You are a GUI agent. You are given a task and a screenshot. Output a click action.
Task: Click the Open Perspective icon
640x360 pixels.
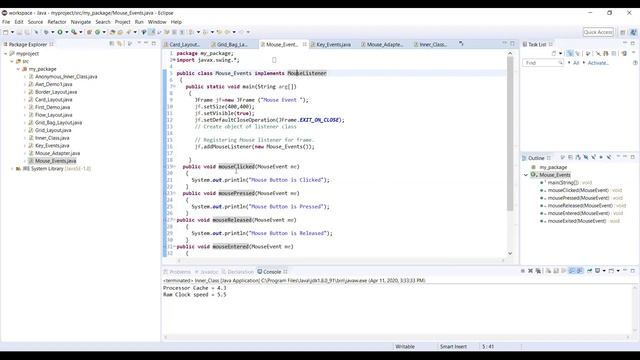(622, 32)
